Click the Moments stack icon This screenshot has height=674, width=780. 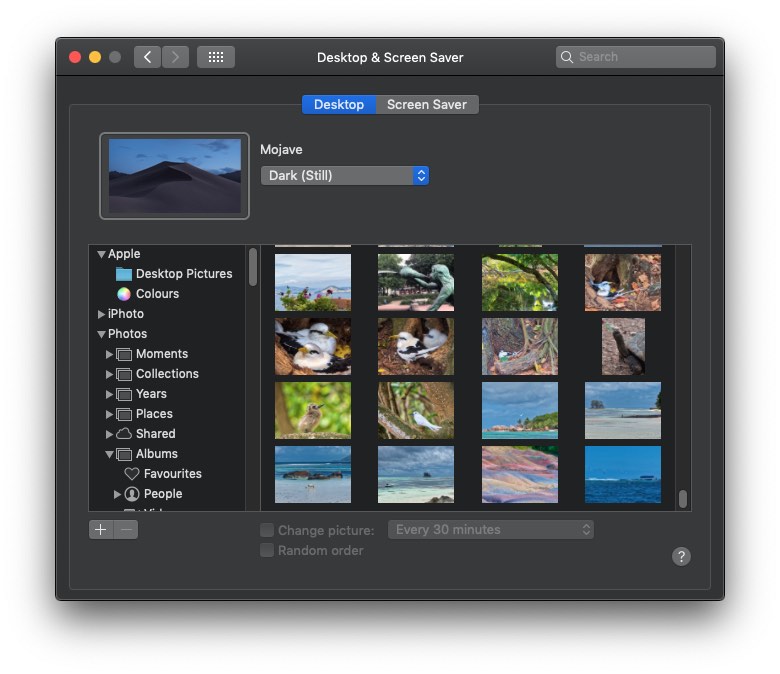124,354
